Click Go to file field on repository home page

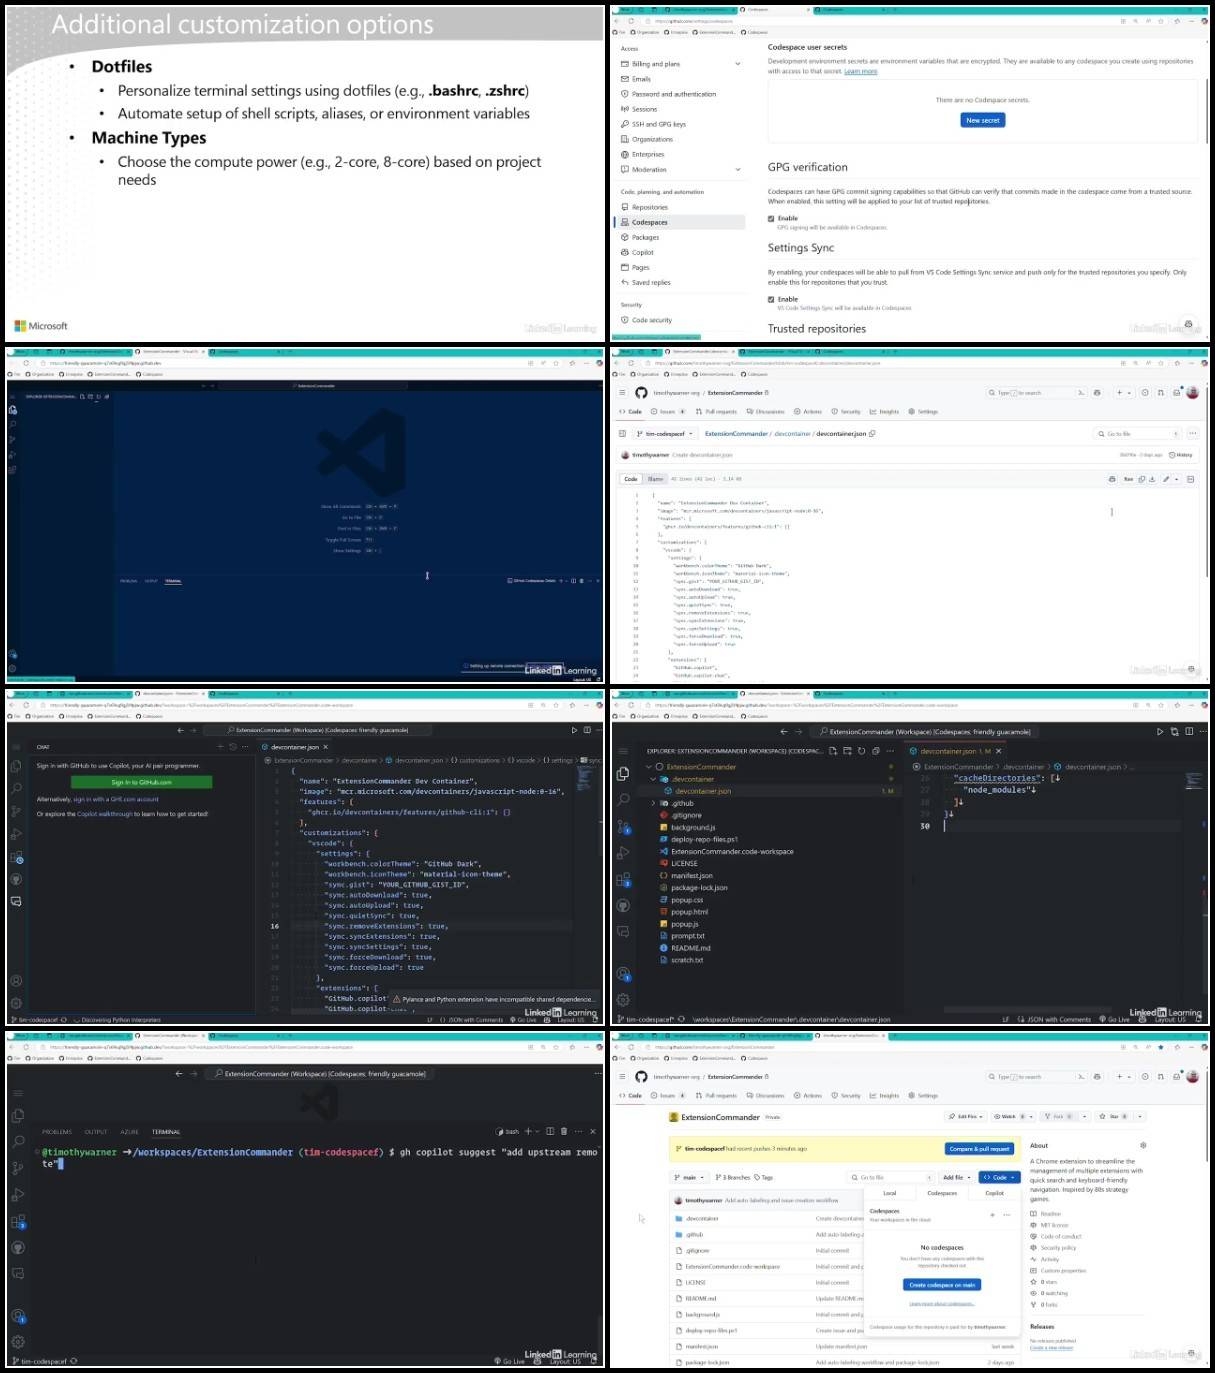pos(891,1177)
